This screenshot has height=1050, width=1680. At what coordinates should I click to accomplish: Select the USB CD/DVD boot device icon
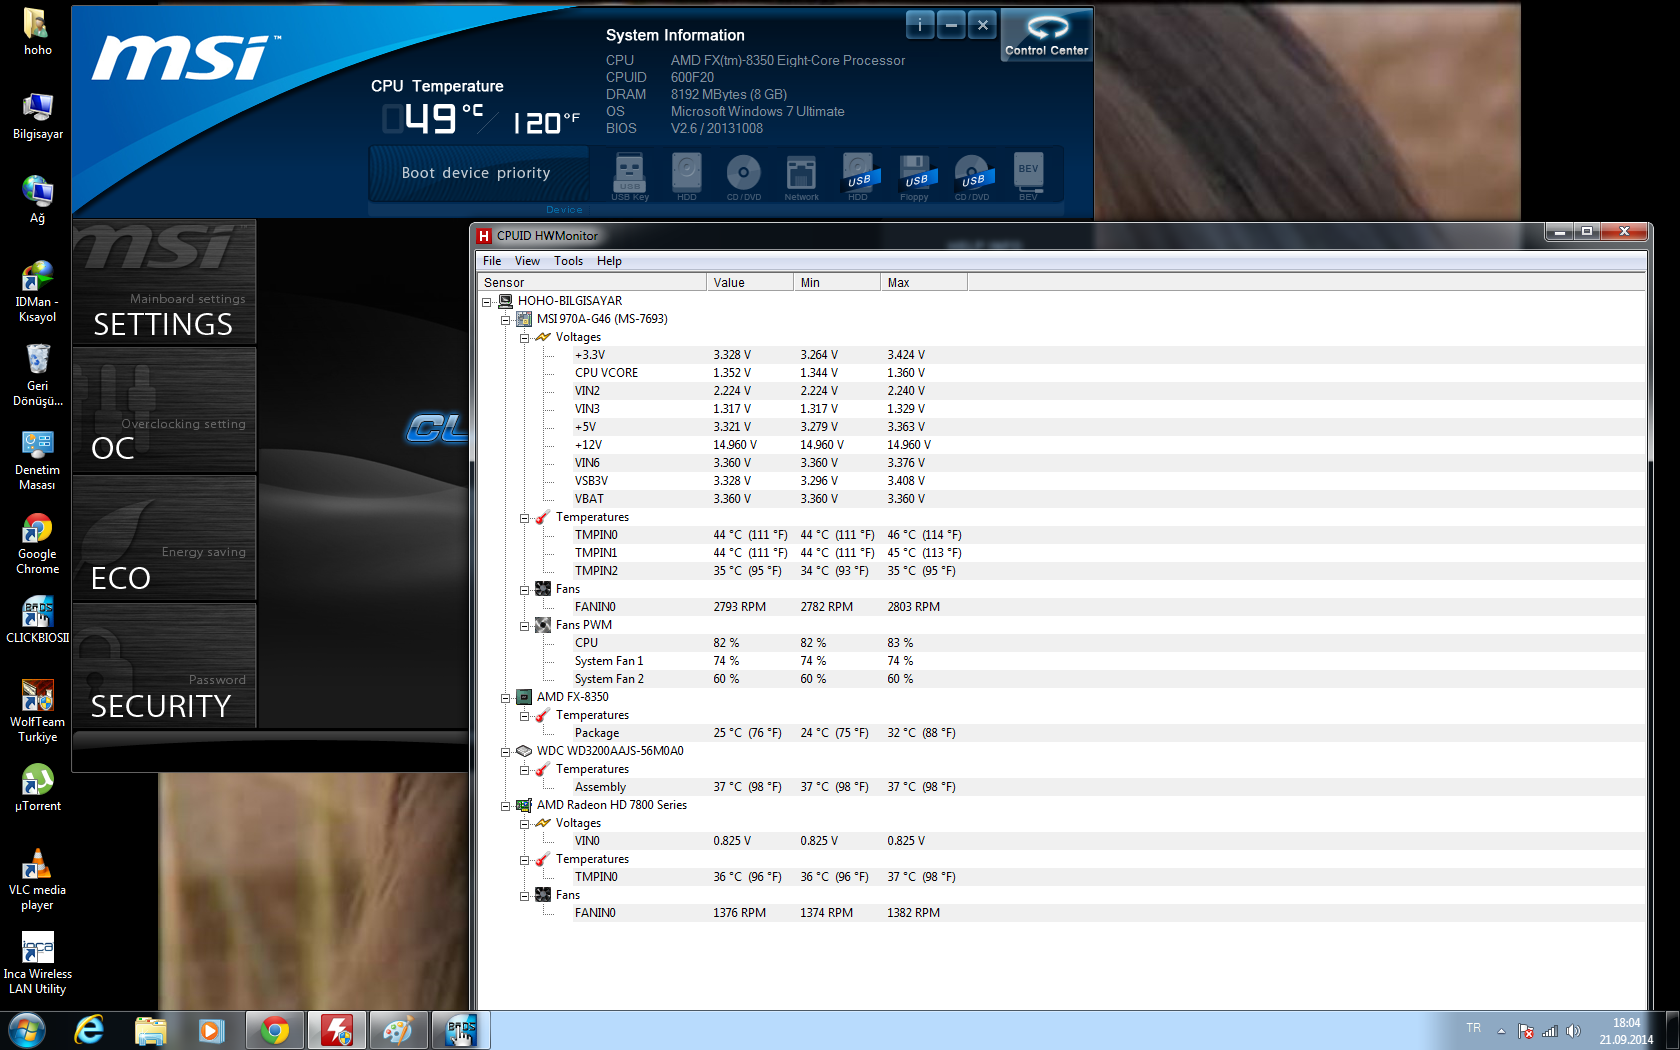[972, 175]
